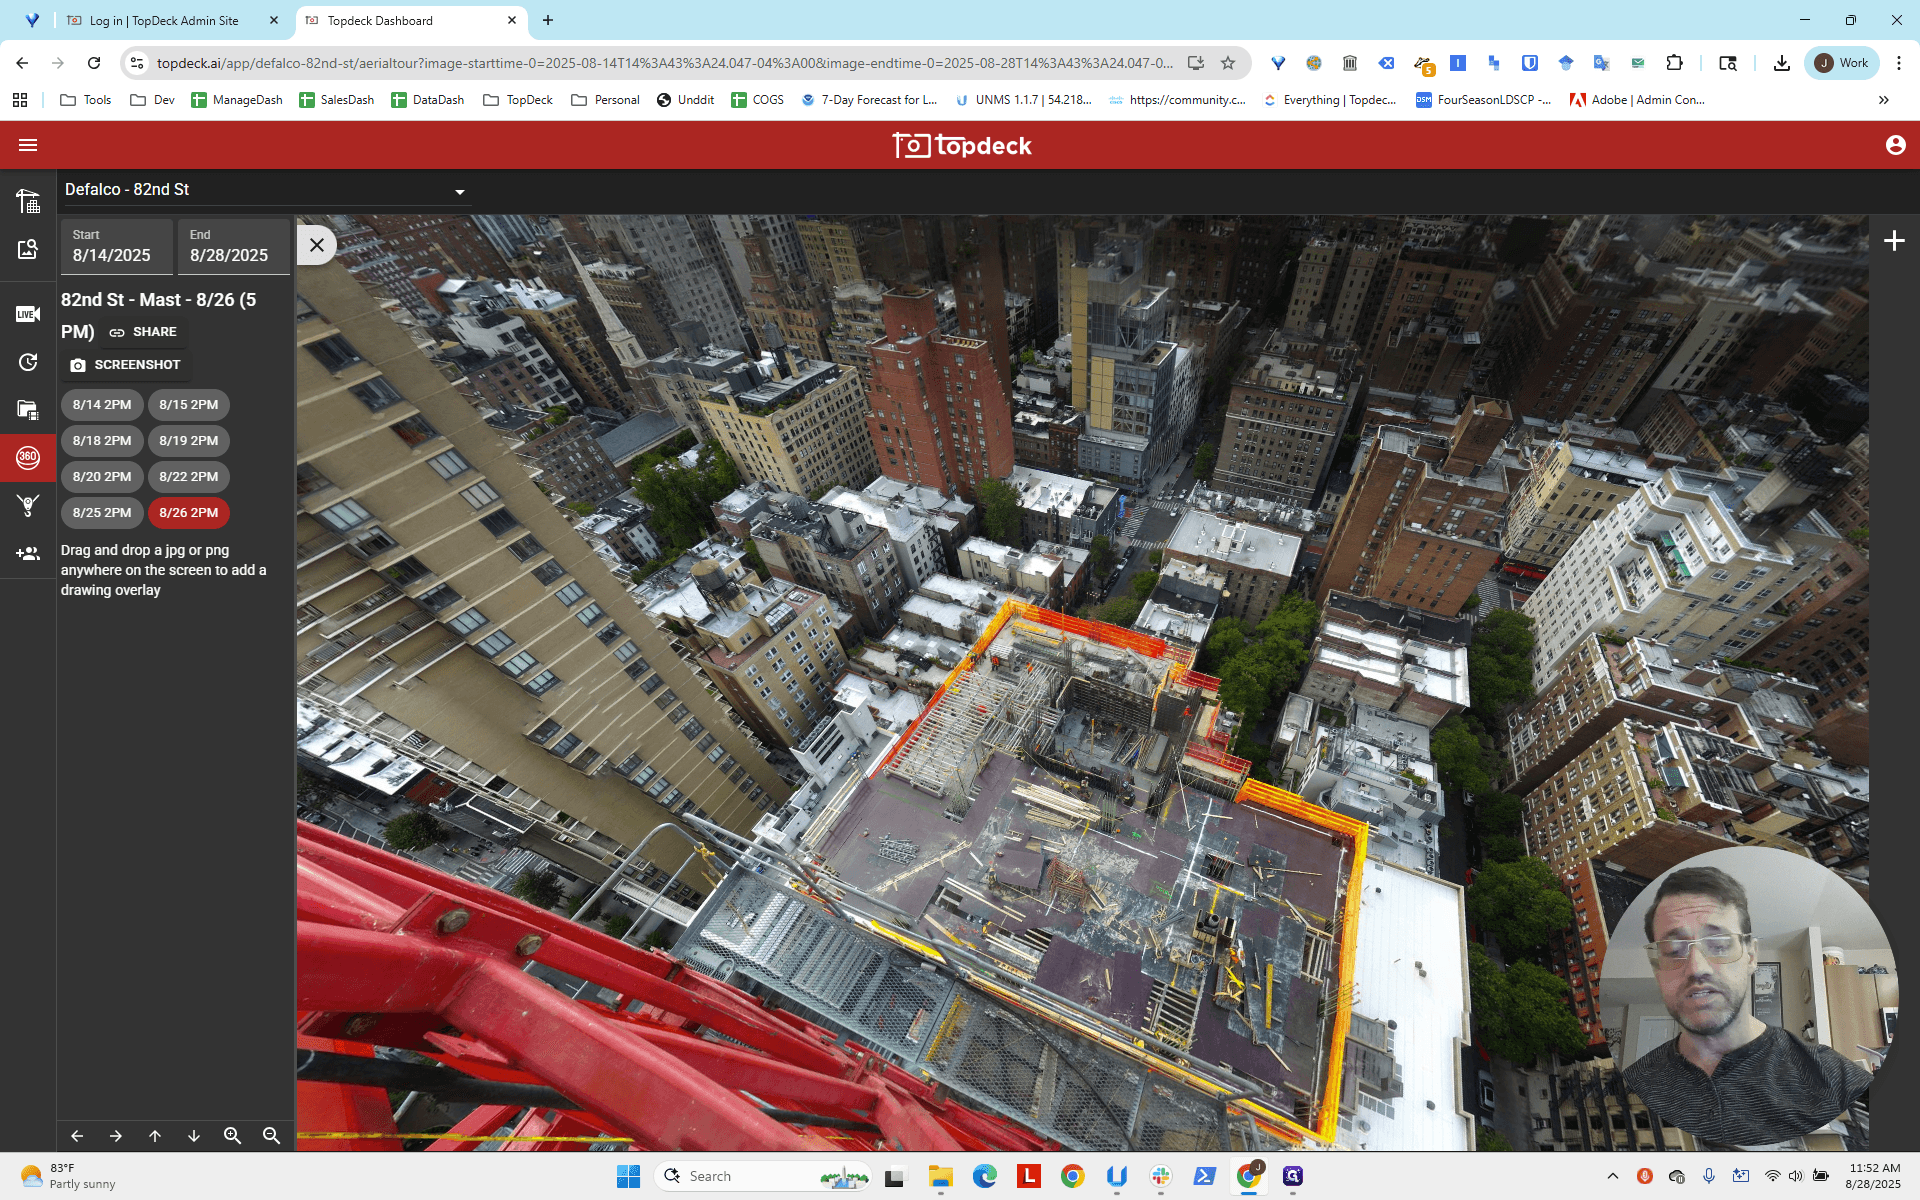
Task: Show more bookmarks chevron
Action: tap(1884, 100)
